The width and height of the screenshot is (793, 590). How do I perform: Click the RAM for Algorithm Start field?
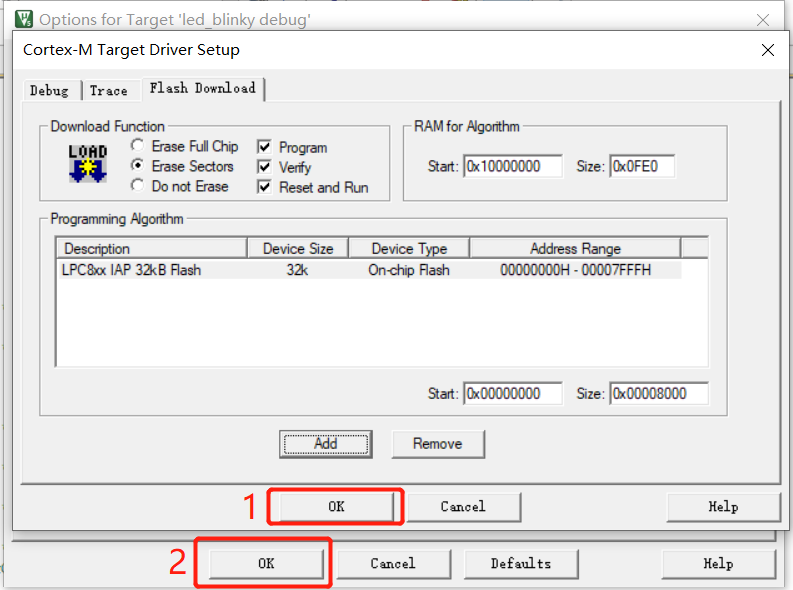pos(512,167)
